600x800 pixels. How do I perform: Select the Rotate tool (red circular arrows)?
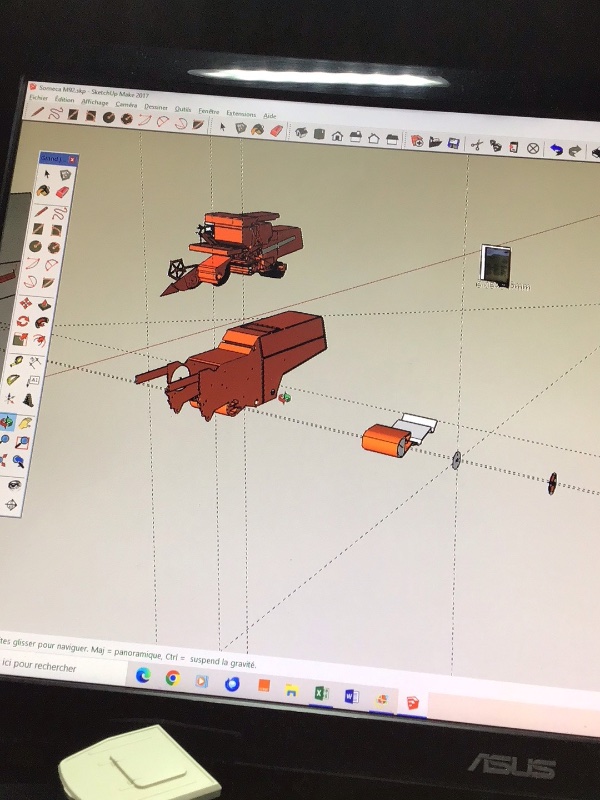coord(23,321)
